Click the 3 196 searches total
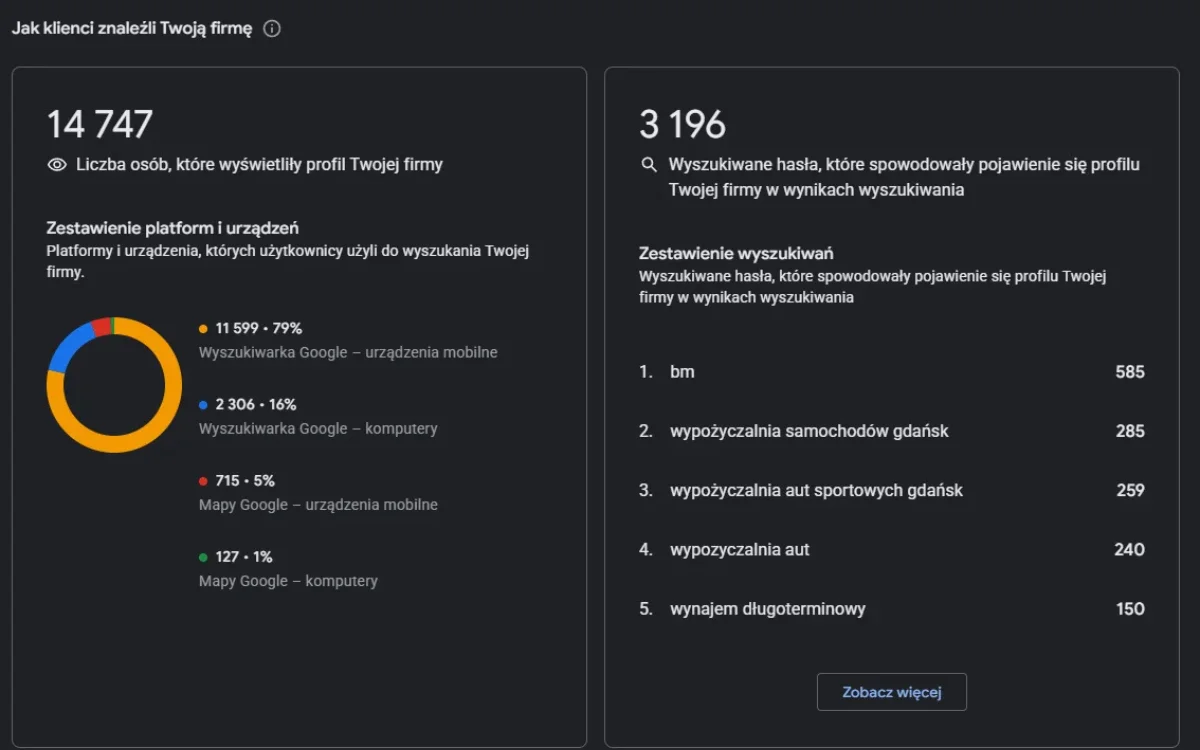Image resolution: width=1200 pixels, height=750 pixels. point(683,125)
